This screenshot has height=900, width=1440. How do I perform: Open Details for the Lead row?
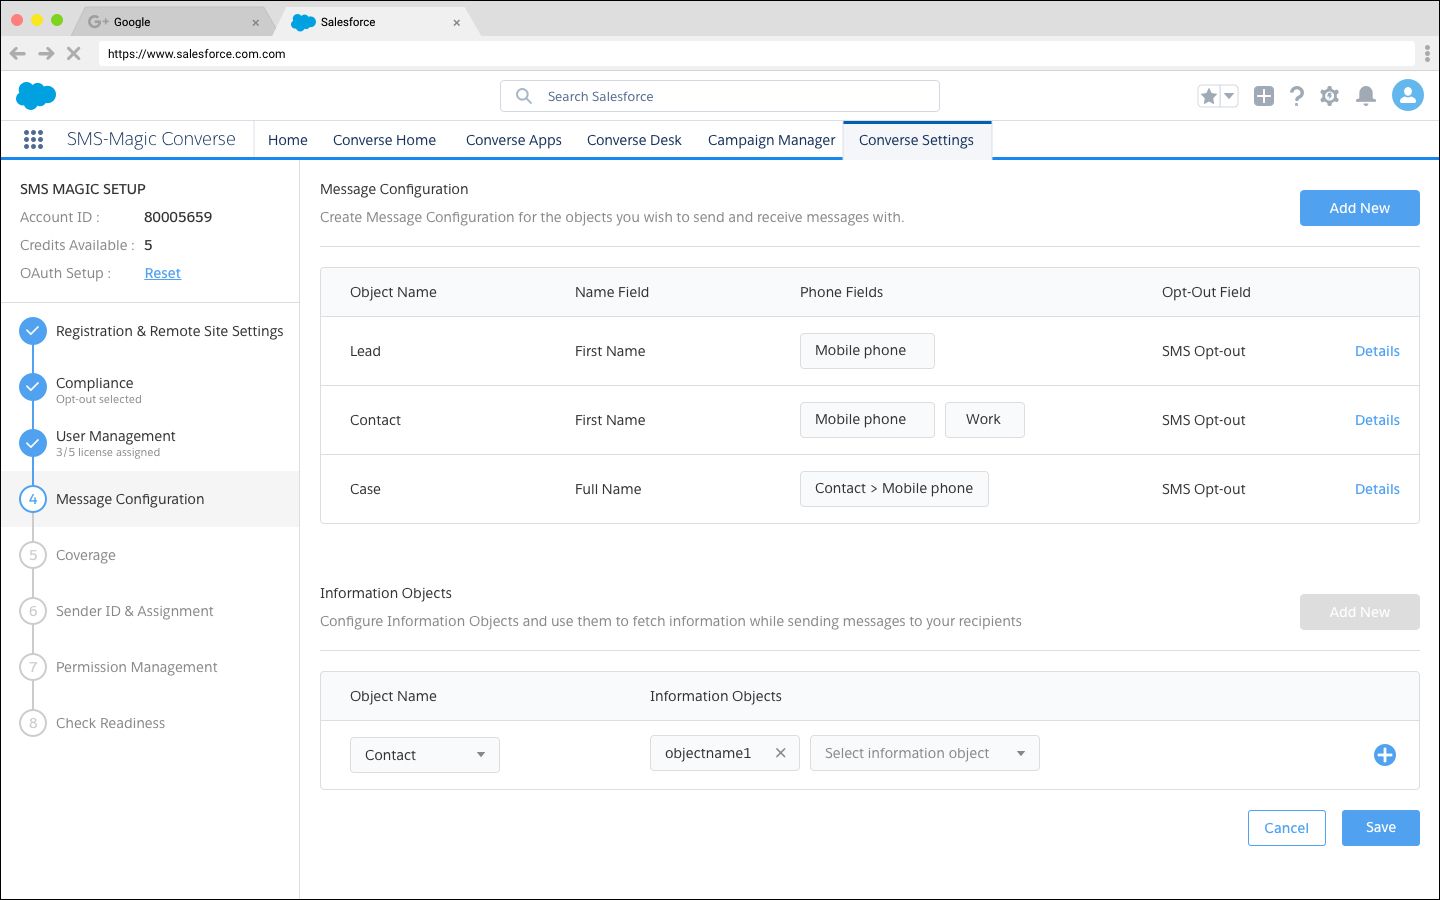1377,351
